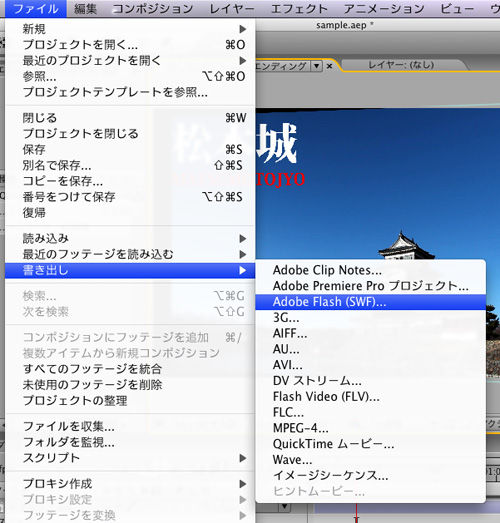Screen dimensions: 500x523
Task: Choose 参照... menu item
Action: click(x=130, y=76)
